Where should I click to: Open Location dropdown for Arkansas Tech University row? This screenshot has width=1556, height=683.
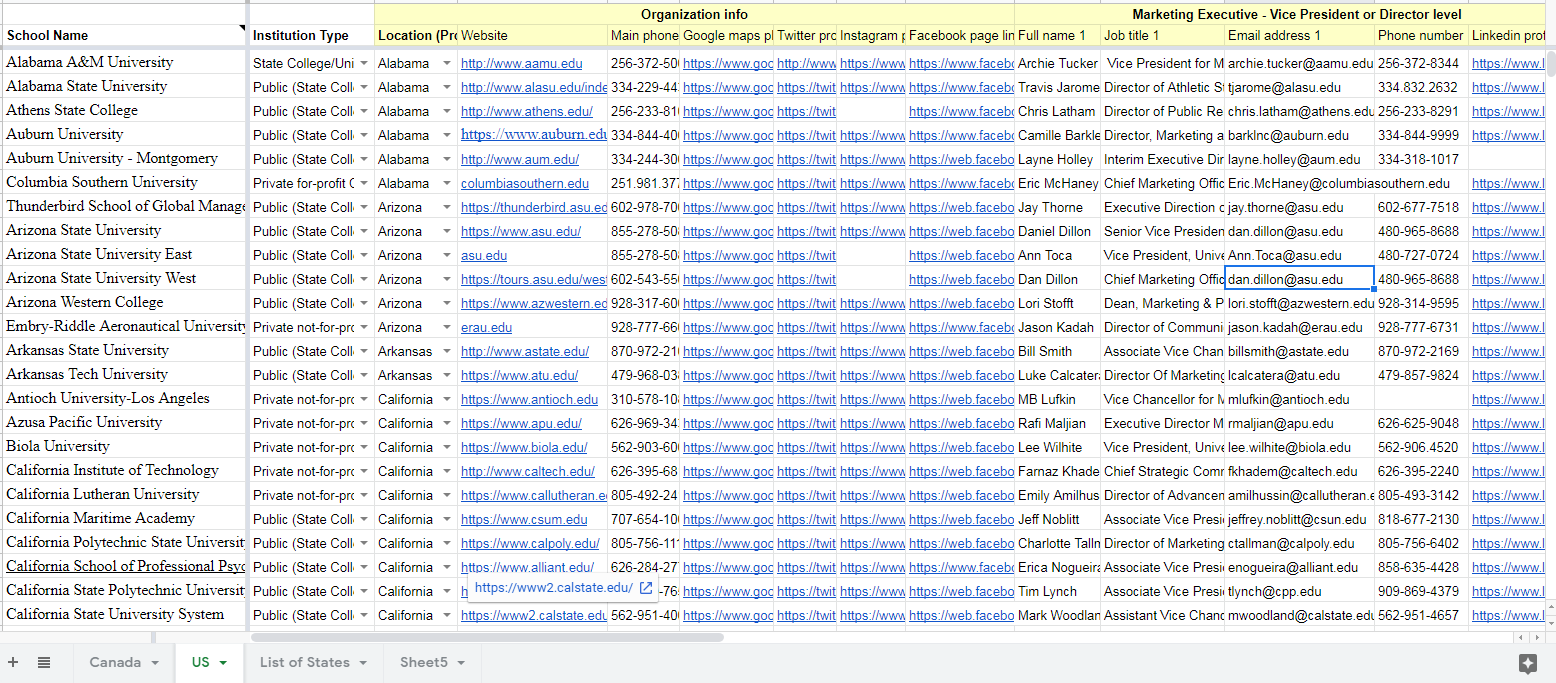[x=446, y=375]
